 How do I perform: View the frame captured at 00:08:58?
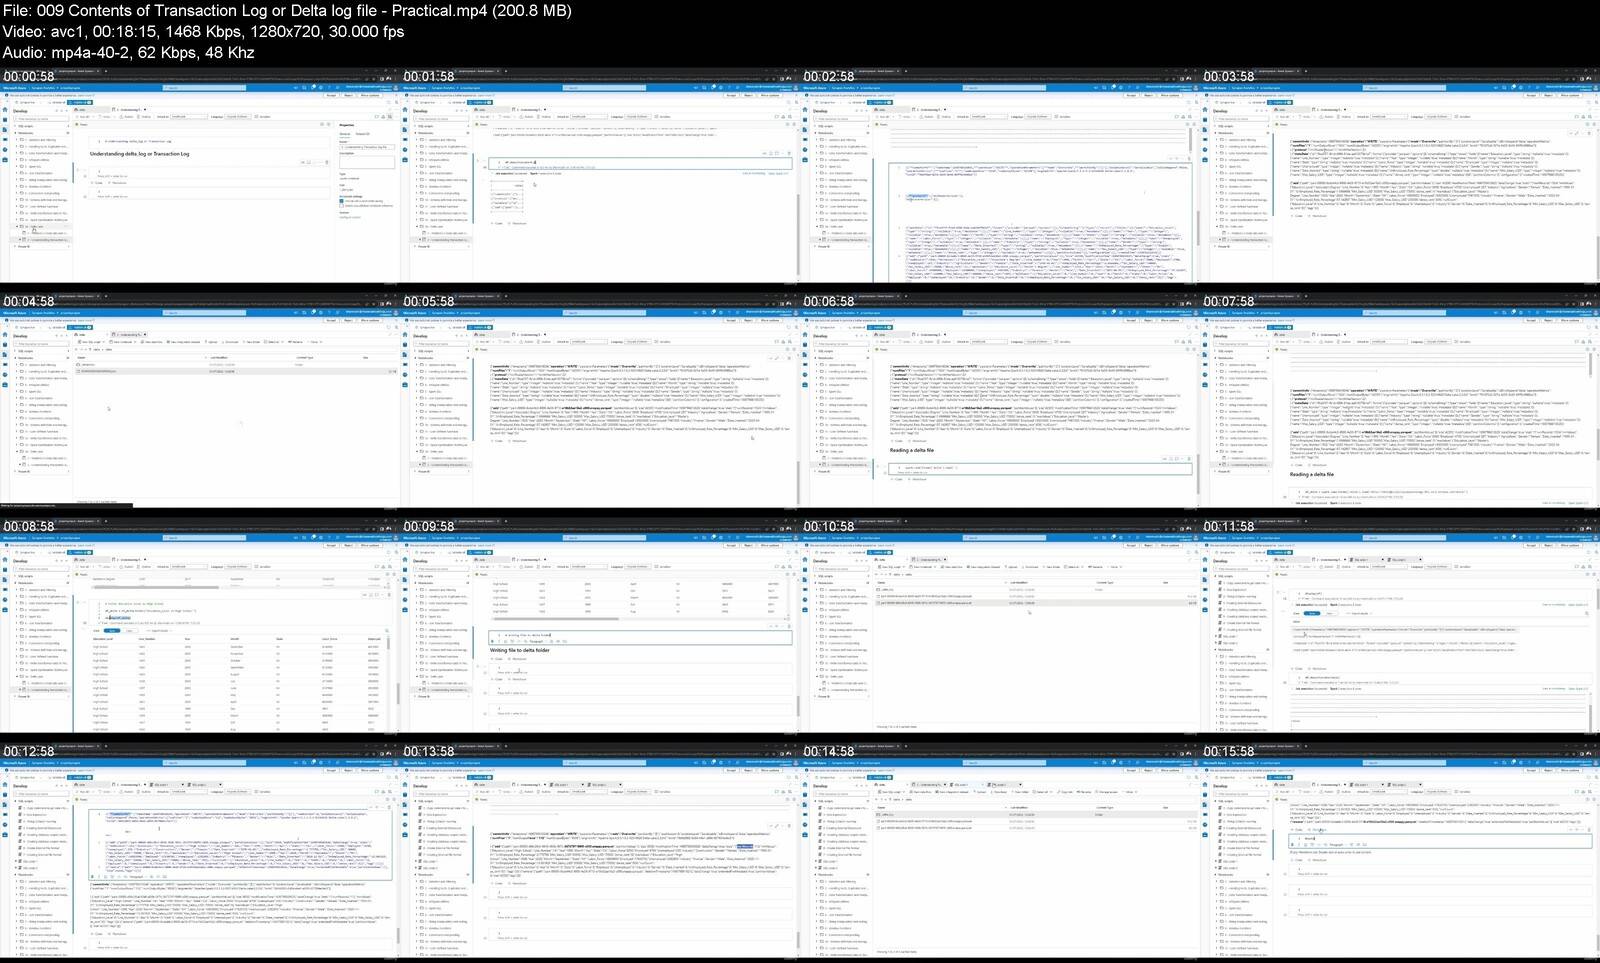point(200,626)
